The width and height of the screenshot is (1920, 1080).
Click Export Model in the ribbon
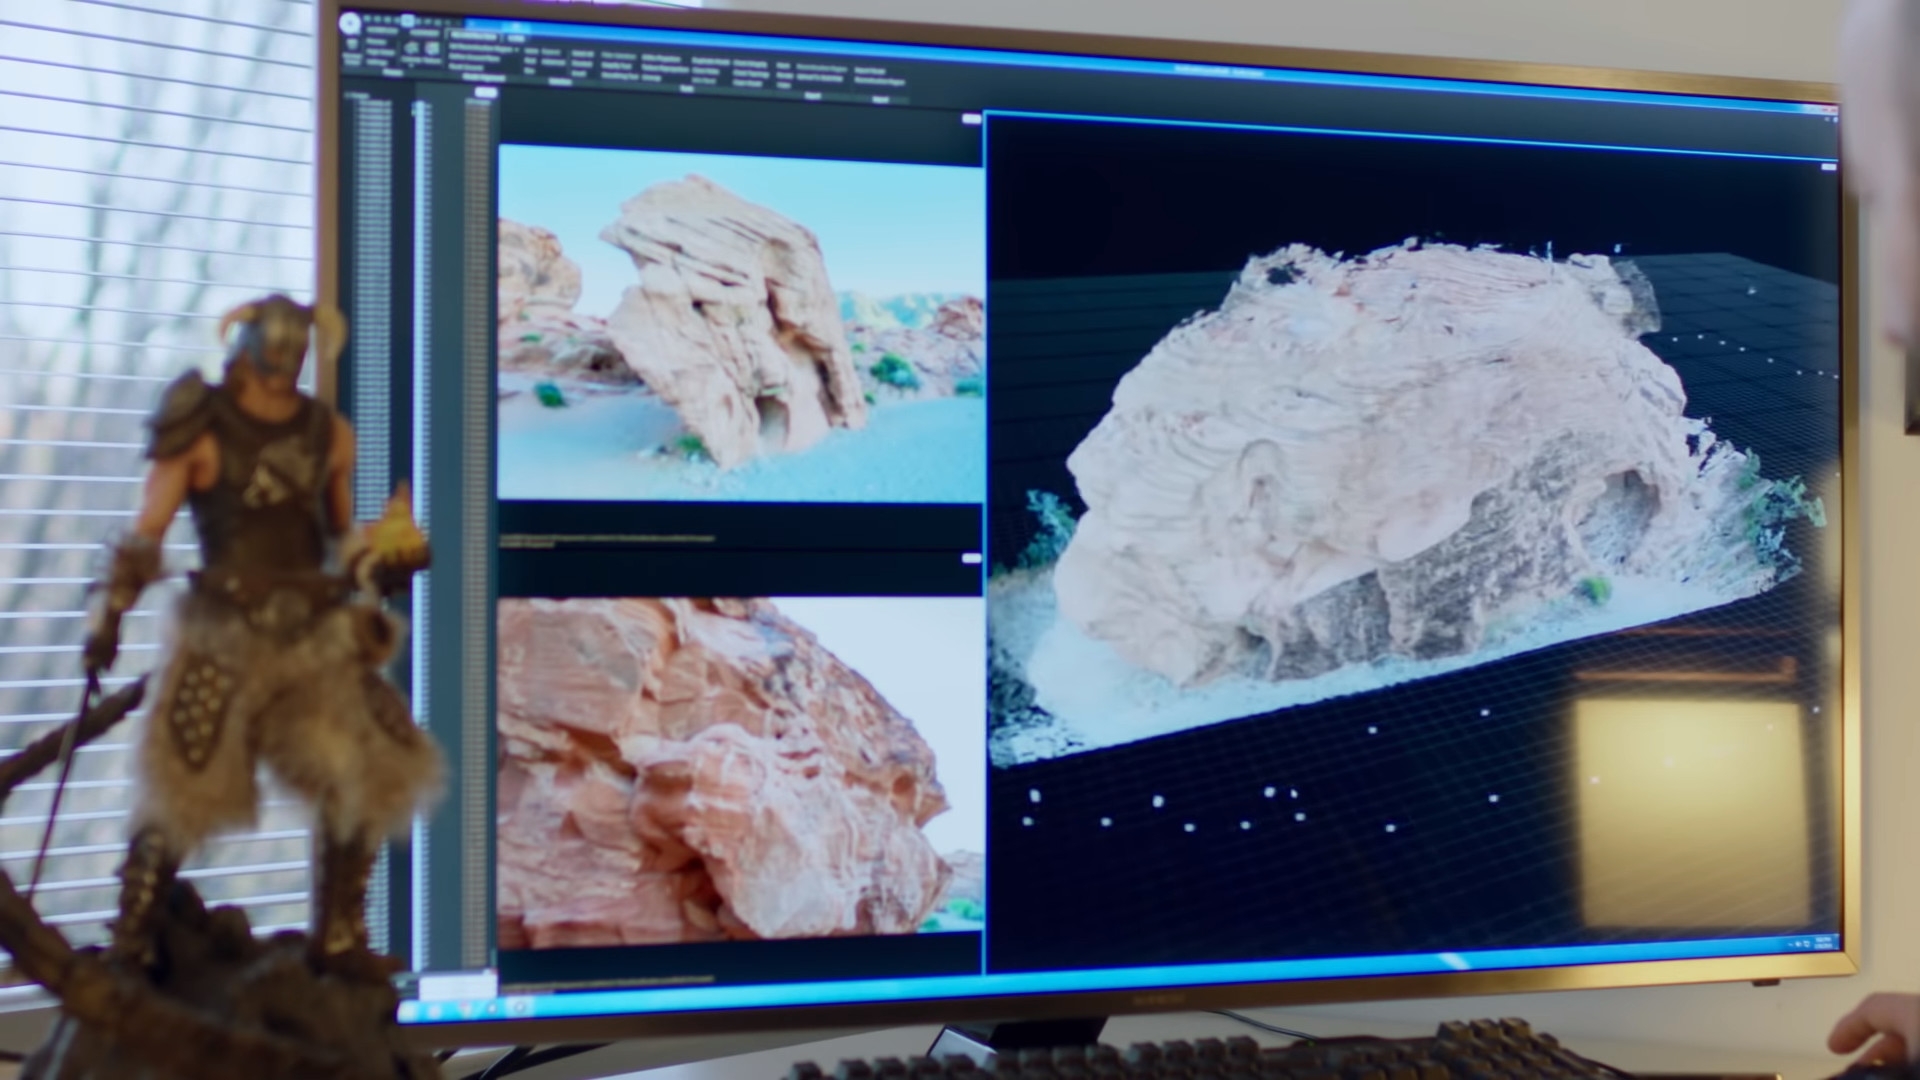tap(869, 71)
